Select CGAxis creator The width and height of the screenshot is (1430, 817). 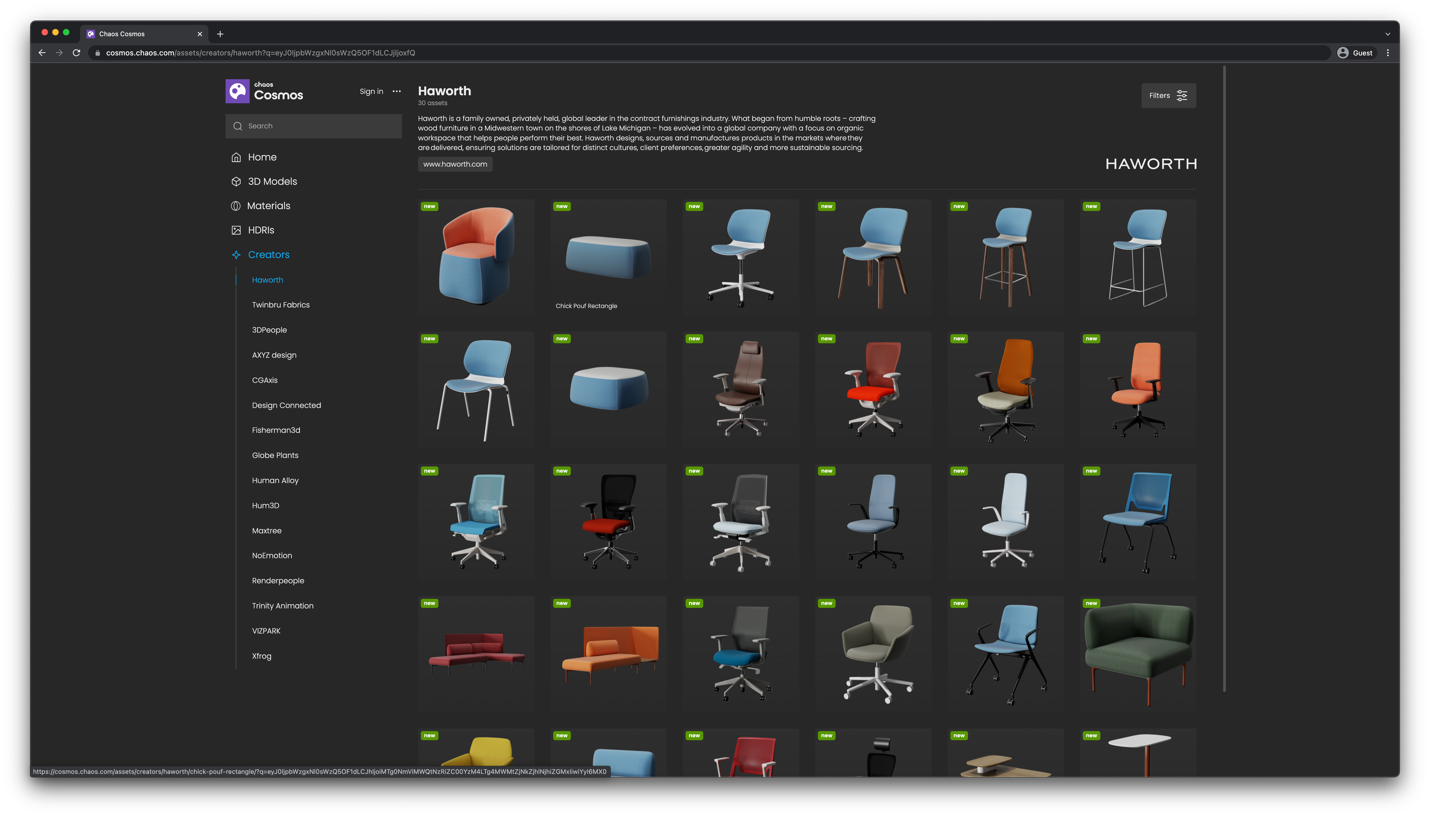point(265,380)
